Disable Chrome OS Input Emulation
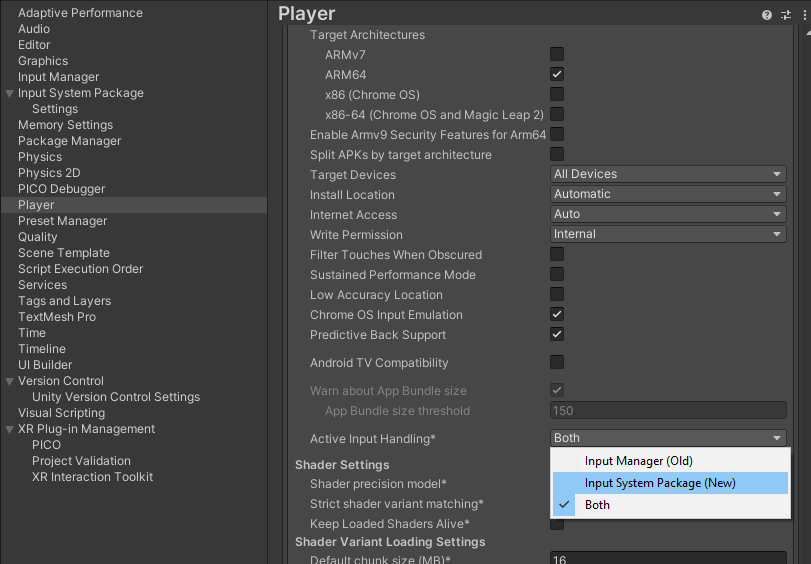 [557, 314]
